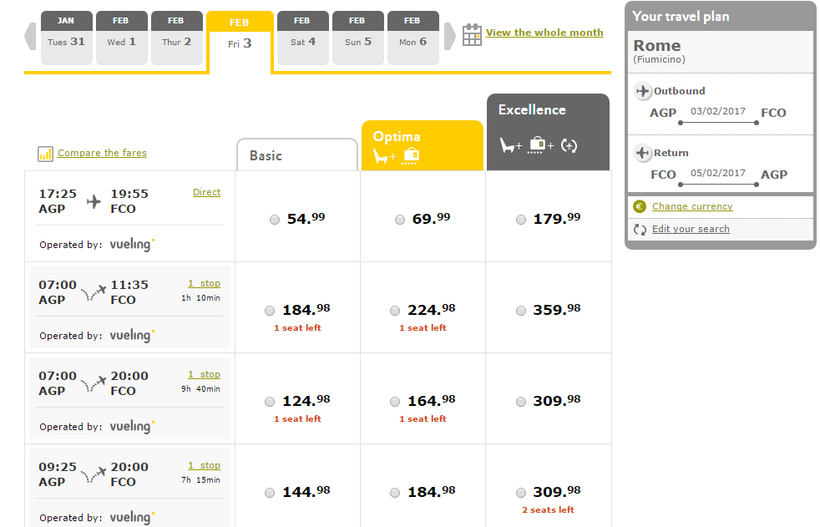Viewport: 820px width, 527px height.
Task: Pick the 124.98 Basic fare with 9h 40min stop
Action: click(x=270, y=401)
